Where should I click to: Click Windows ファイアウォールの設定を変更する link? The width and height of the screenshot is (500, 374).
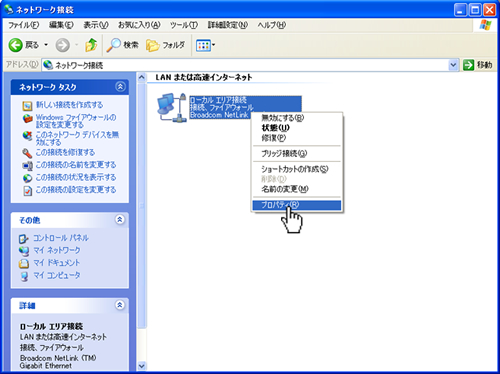coord(76,121)
